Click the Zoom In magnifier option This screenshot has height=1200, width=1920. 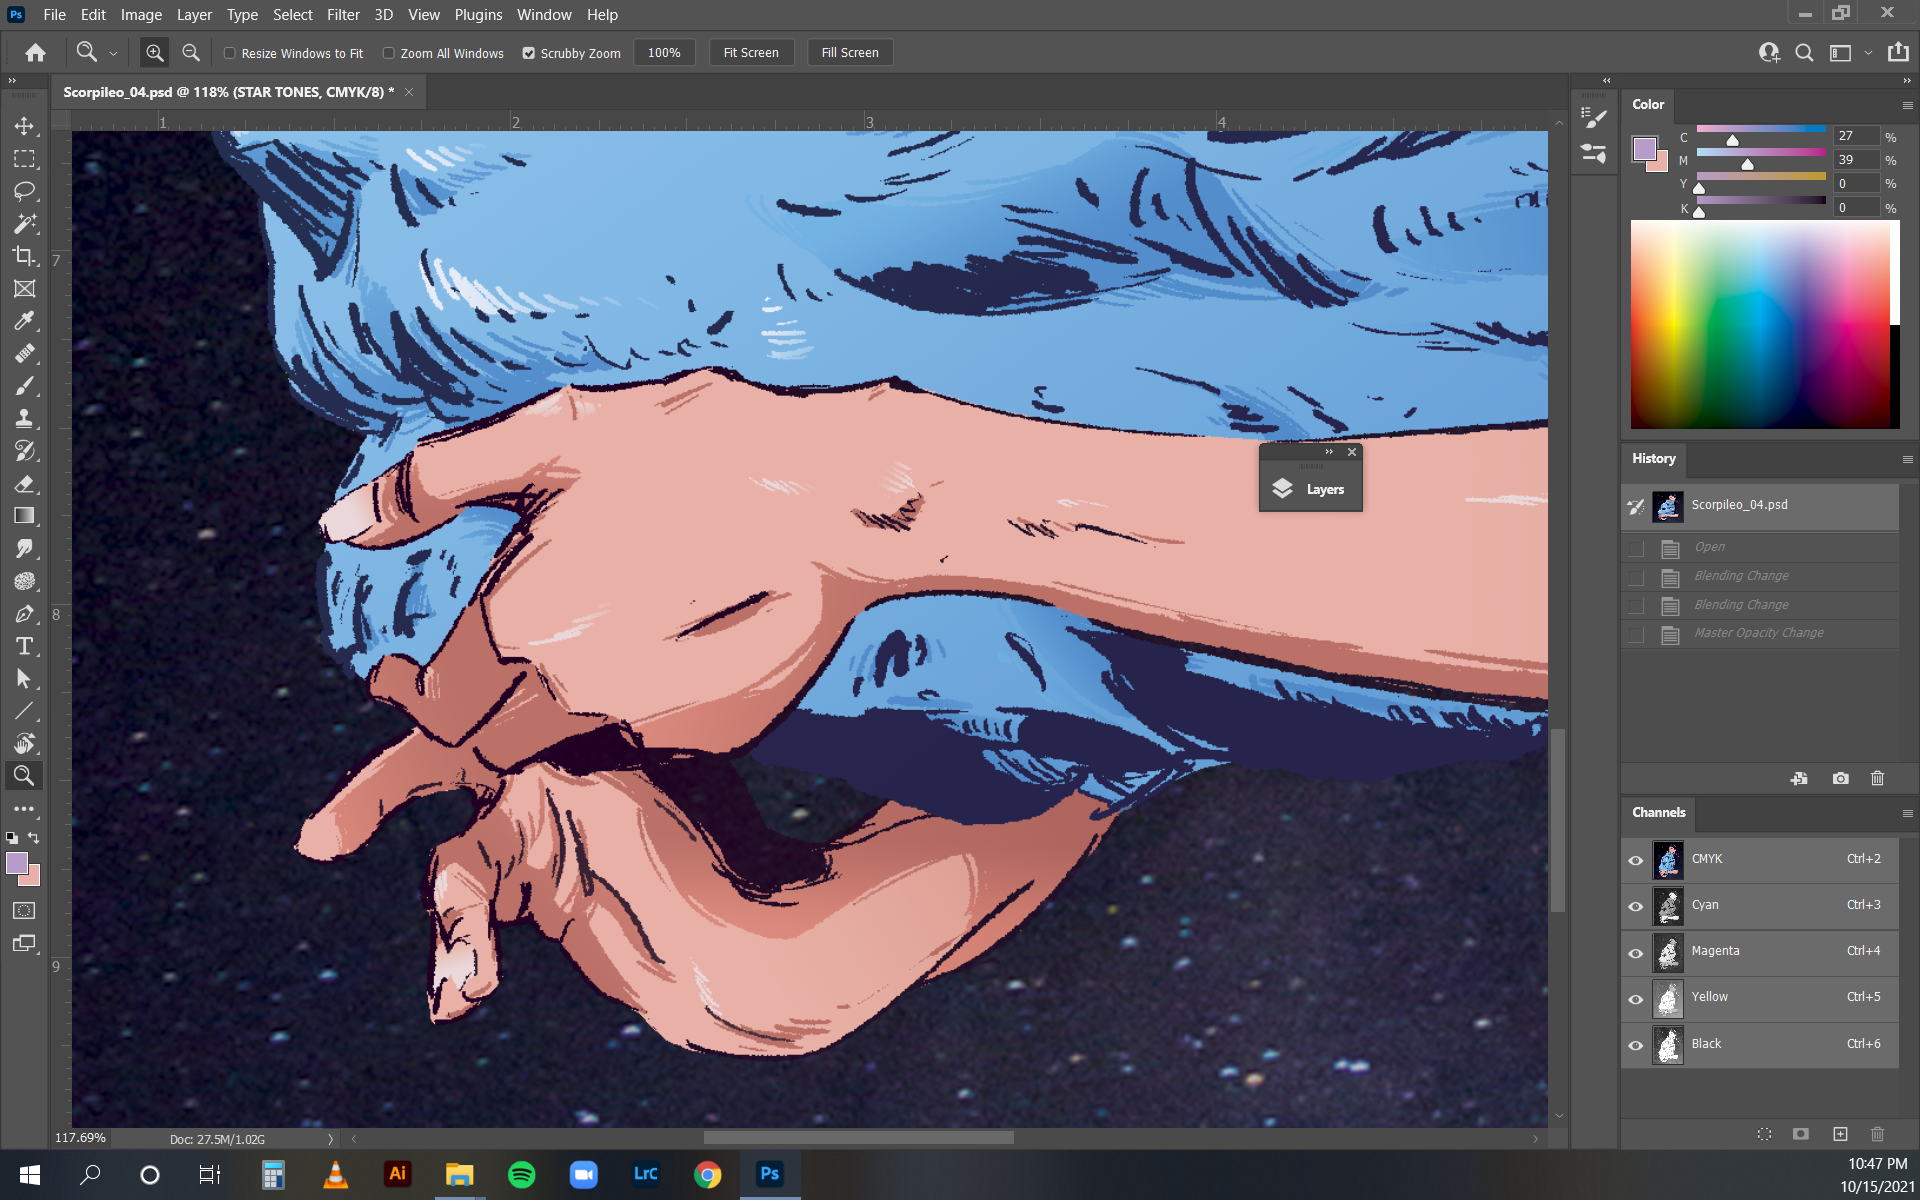coord(154,53)
